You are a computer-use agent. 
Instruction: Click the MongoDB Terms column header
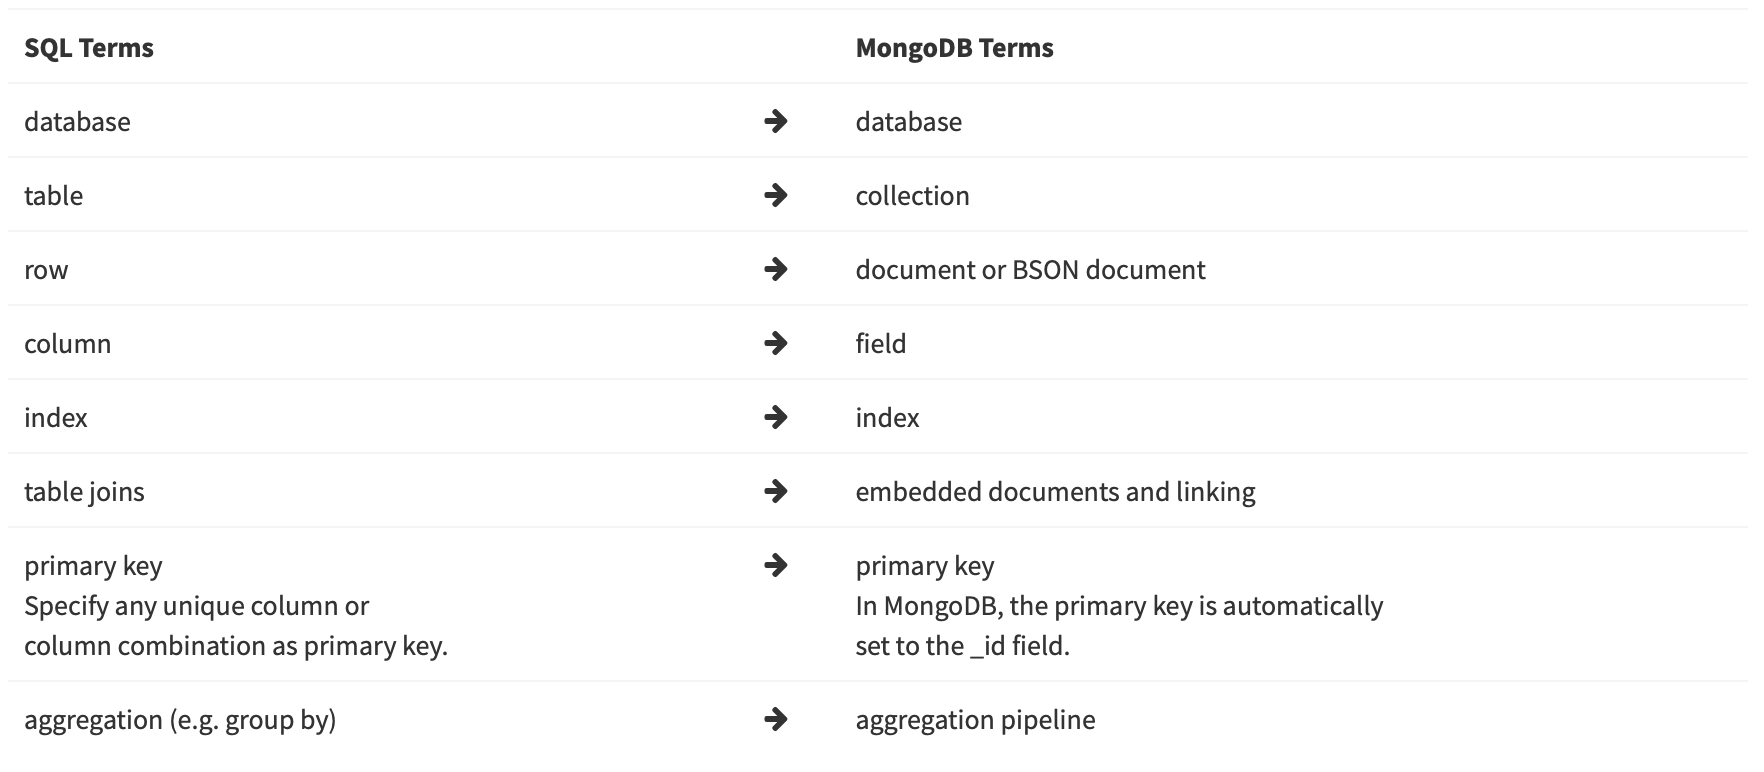click(954, 48)
